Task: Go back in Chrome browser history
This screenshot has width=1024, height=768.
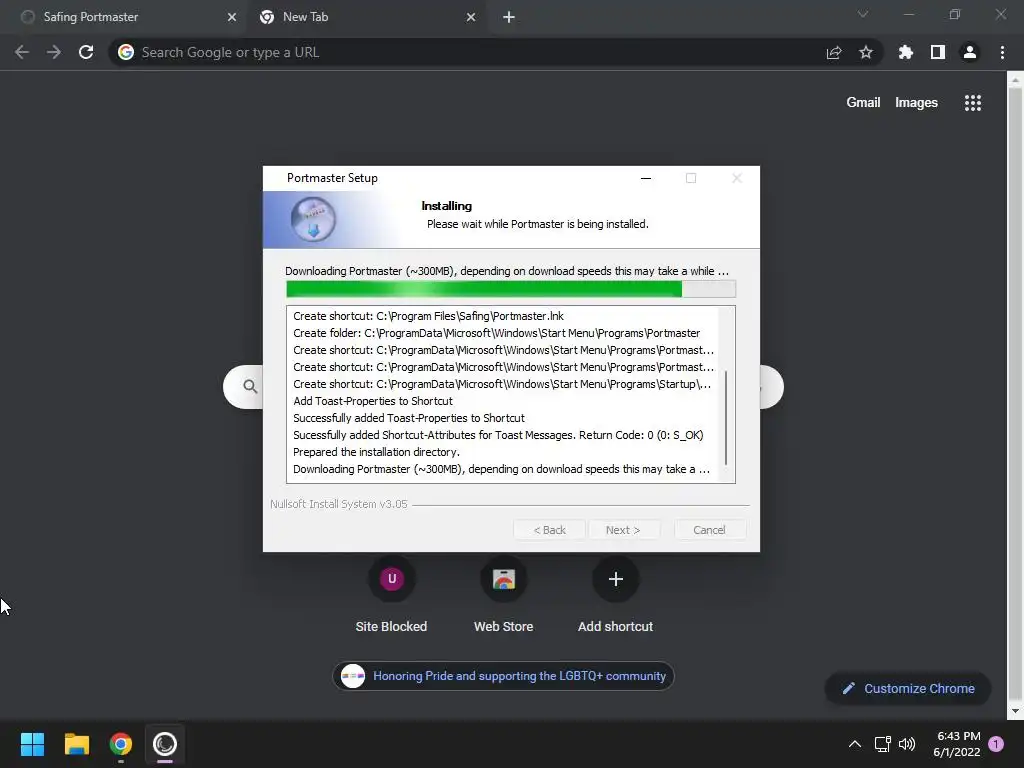Action: tap(22, 52)
